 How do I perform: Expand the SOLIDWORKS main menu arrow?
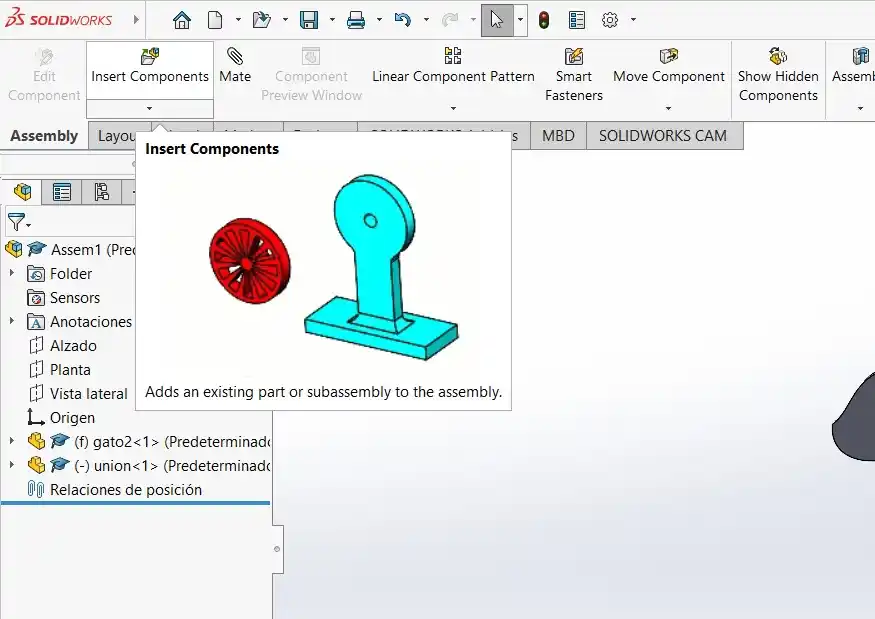click(136, 20)
